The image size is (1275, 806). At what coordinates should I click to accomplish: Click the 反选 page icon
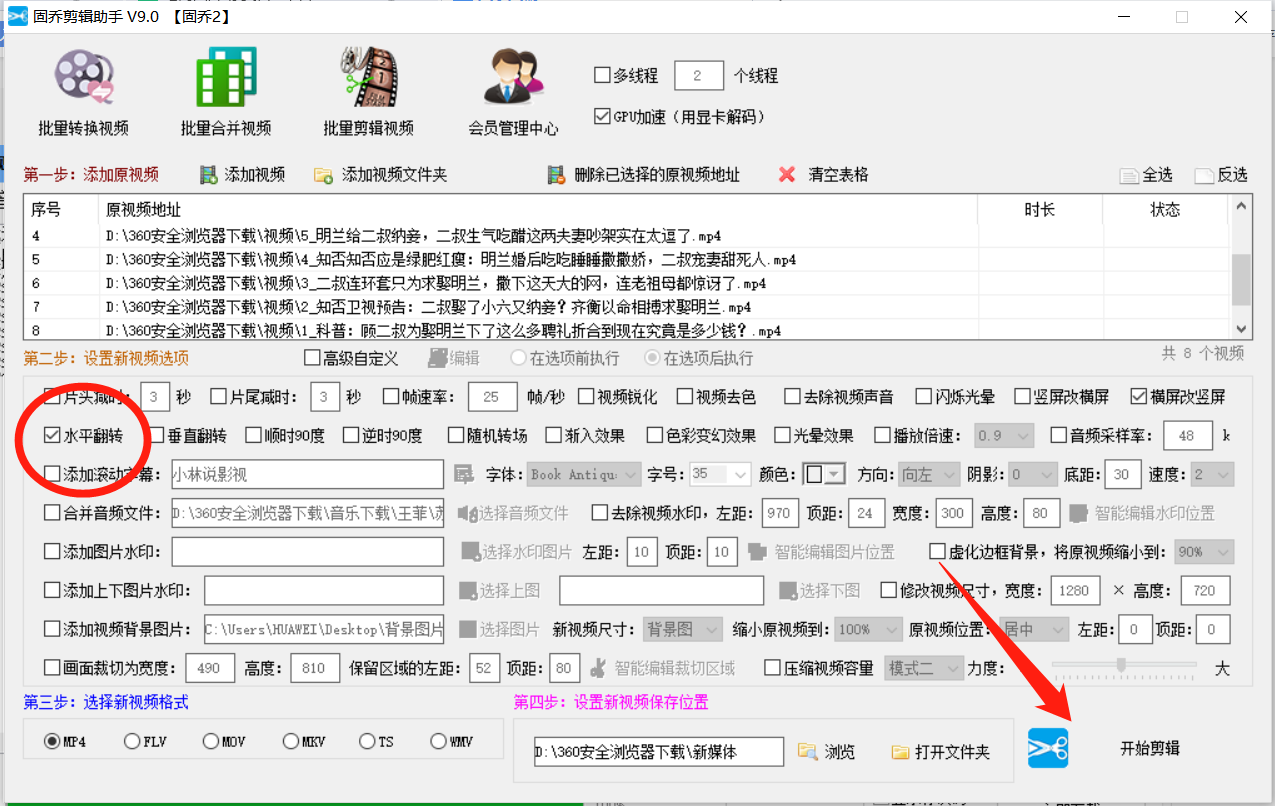(1204, 175)
